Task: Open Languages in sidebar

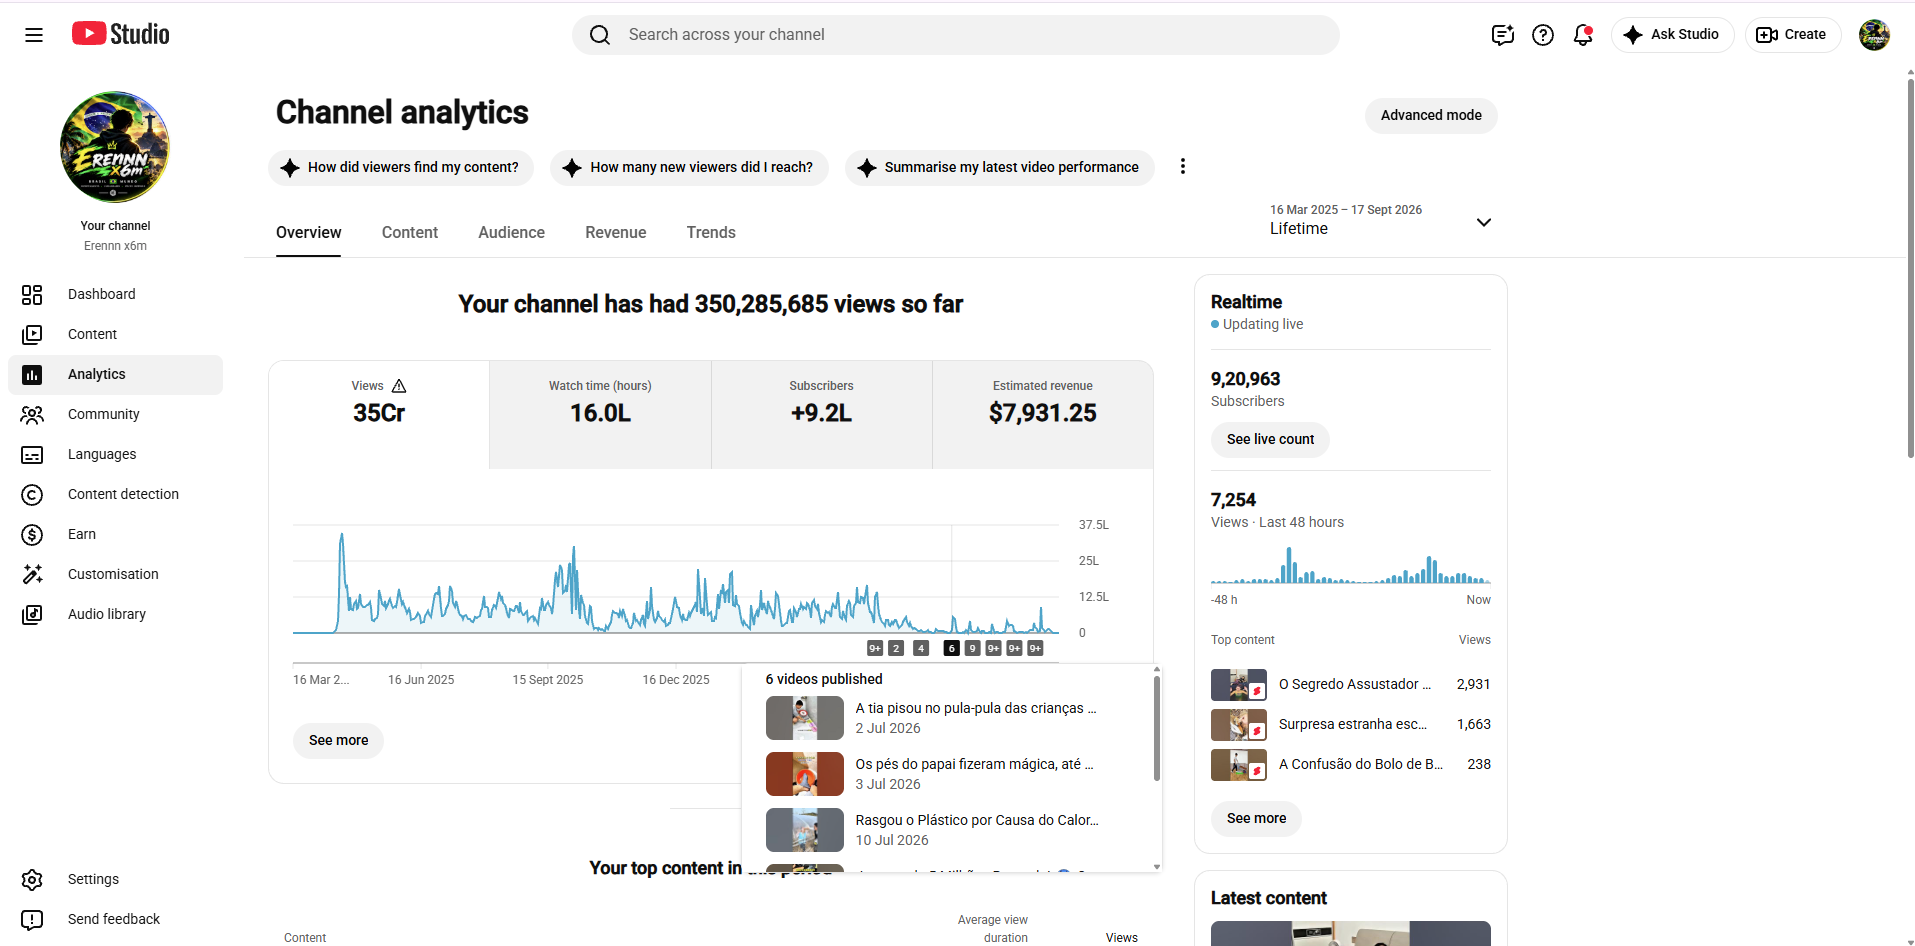Action: click(x=115, y=454)
